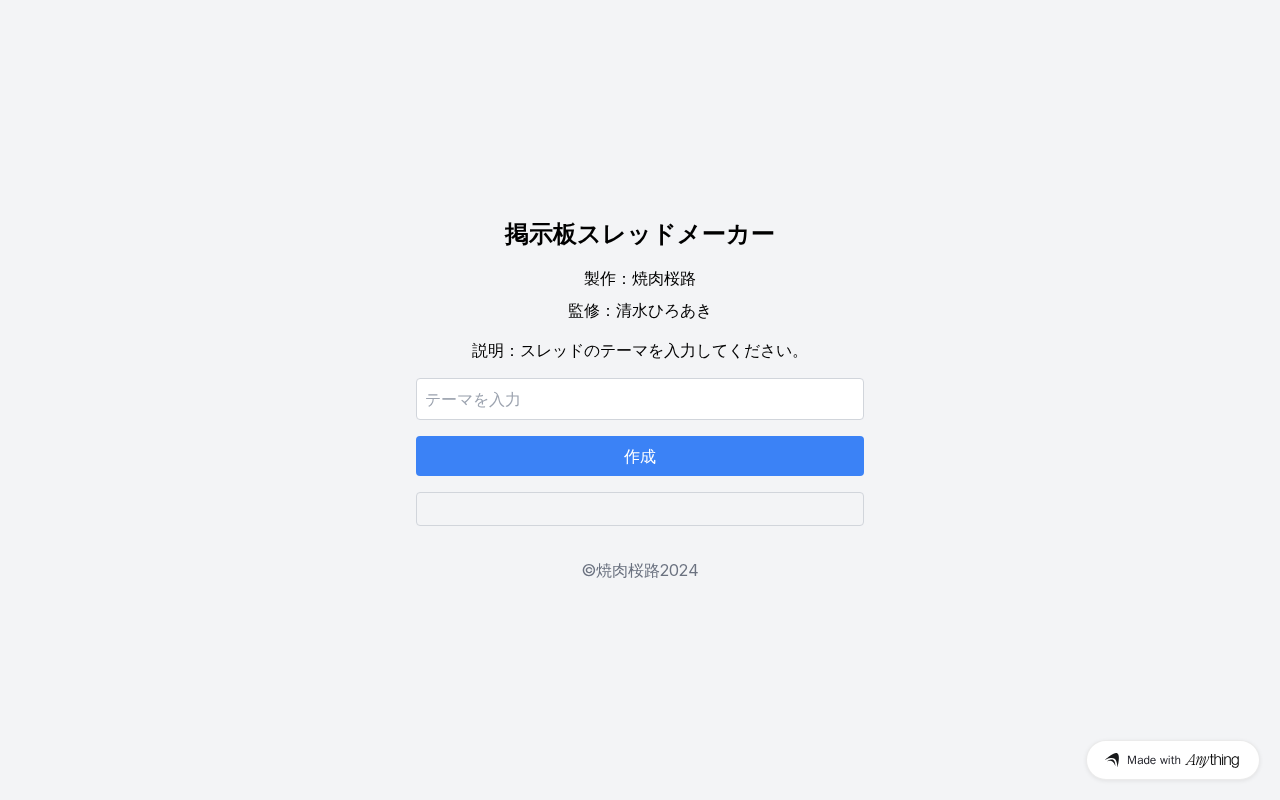Click the Anything wing logo icon

tap(1112, 760)
